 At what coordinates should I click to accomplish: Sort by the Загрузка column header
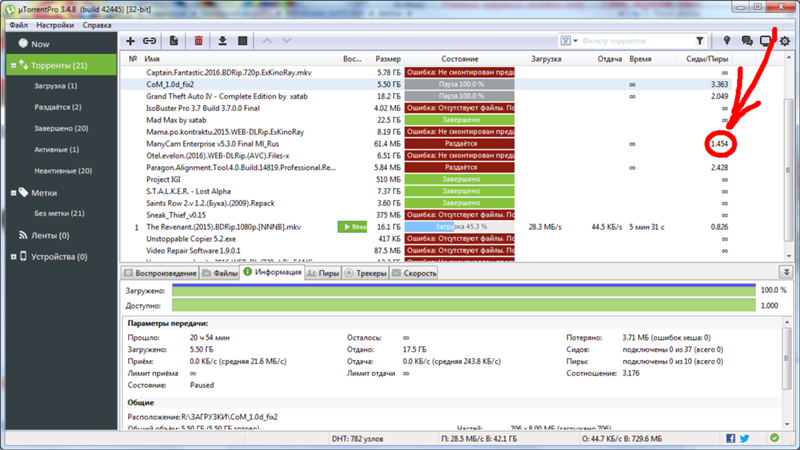(546, 59)
